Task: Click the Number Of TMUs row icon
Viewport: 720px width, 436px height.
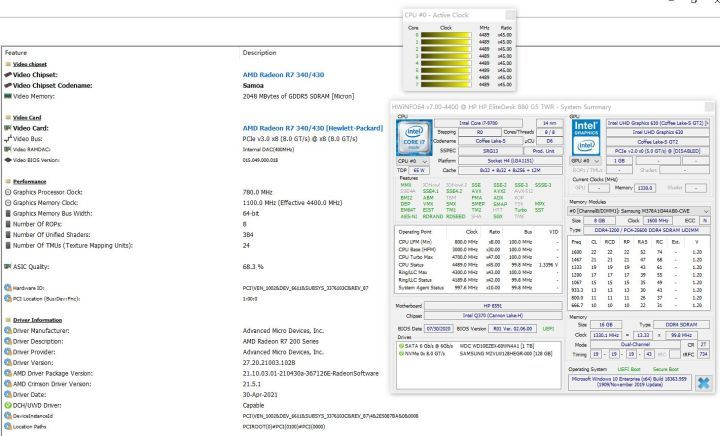Action: click(x=8, y=245)
